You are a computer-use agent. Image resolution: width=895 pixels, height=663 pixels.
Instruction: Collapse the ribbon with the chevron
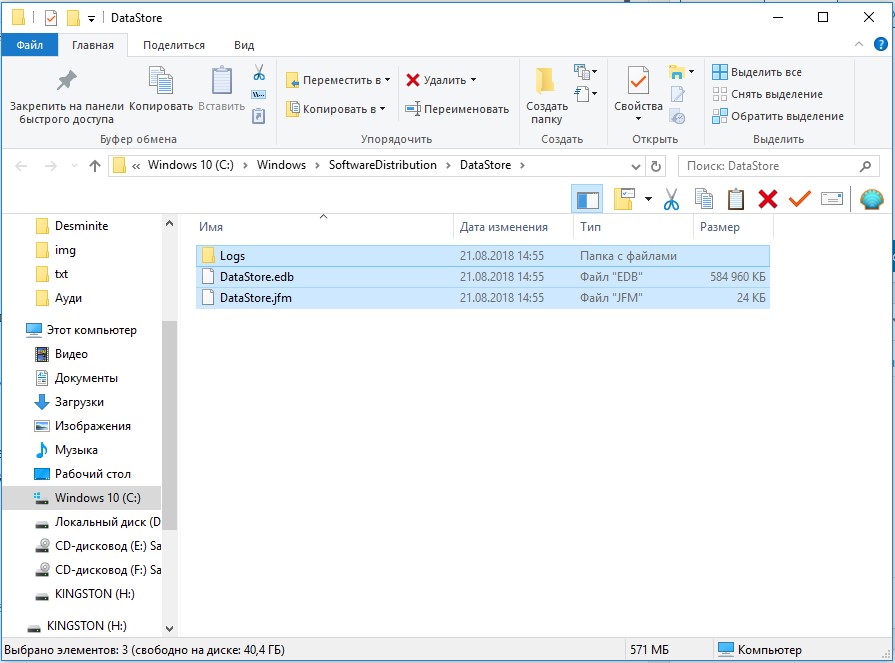858,45
